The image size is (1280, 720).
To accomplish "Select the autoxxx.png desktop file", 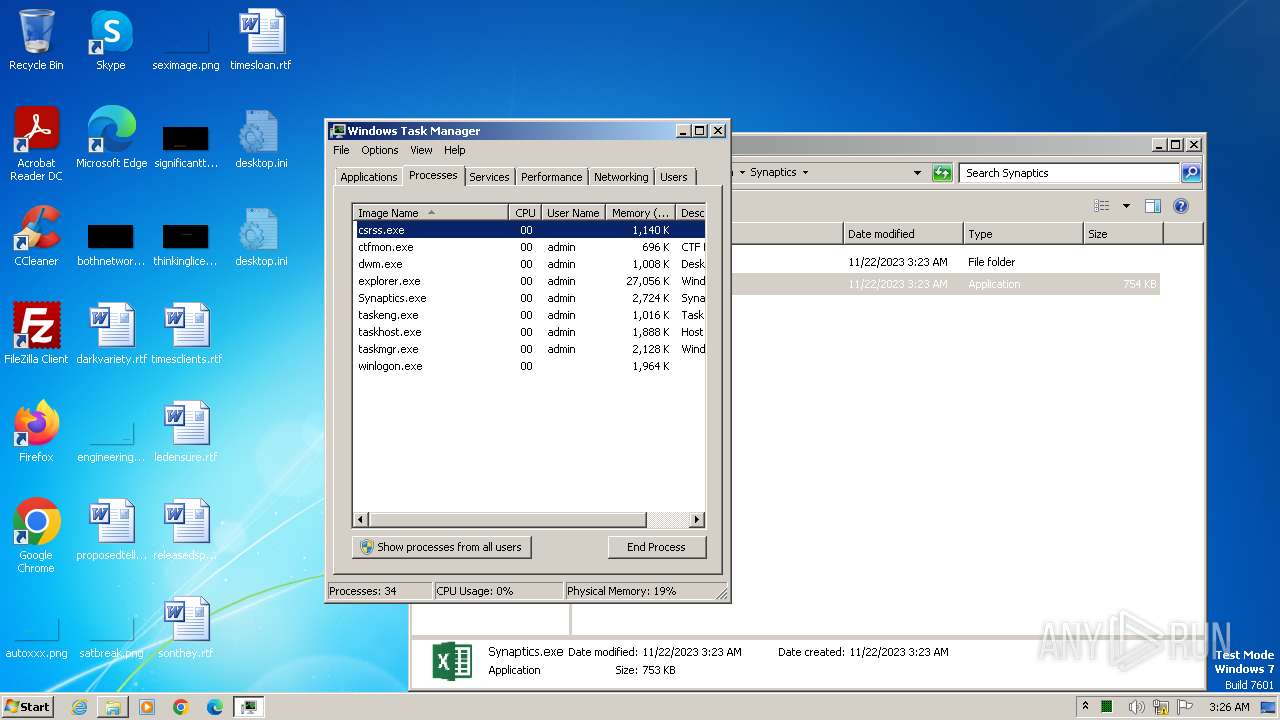I will coord(36,640).
